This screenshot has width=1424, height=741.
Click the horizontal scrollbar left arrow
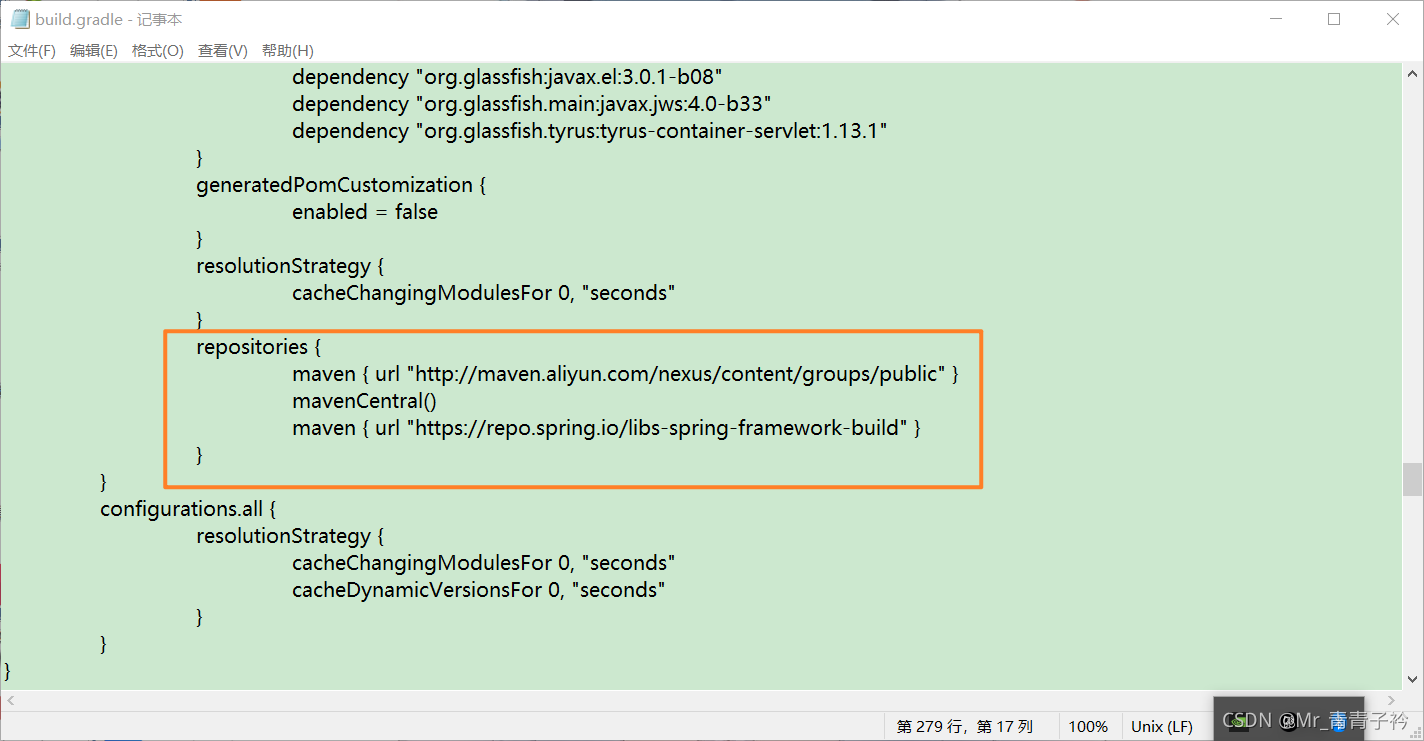[10, 701]
